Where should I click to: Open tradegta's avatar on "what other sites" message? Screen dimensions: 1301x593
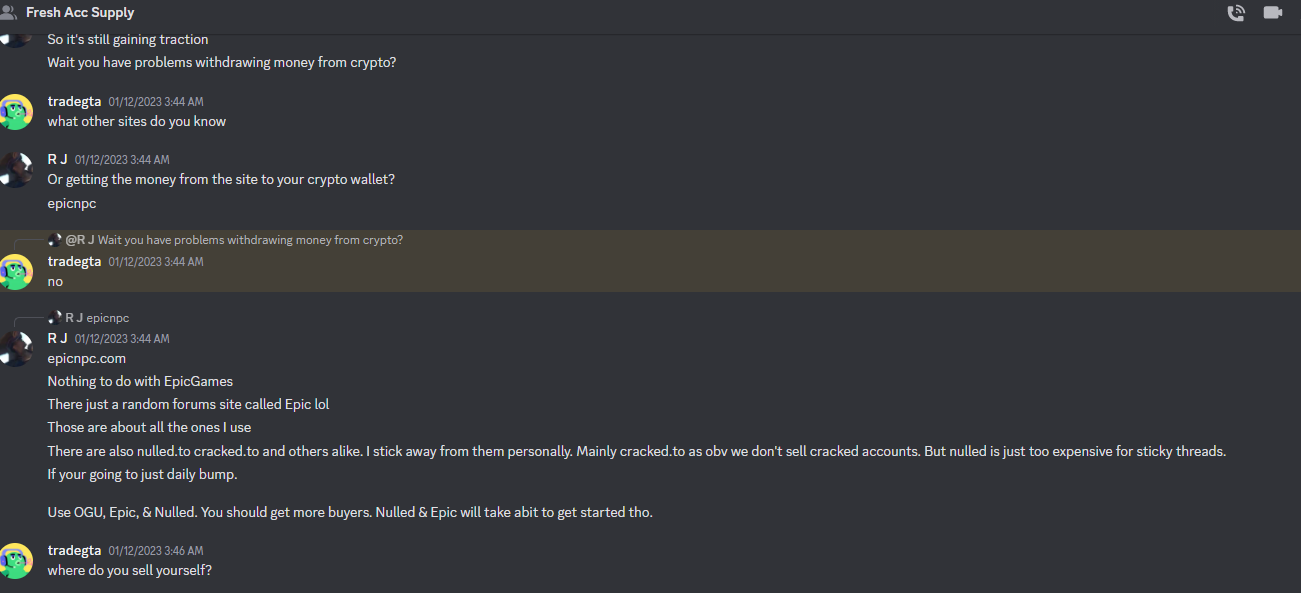pyautogui.click(x=16, y=111)
